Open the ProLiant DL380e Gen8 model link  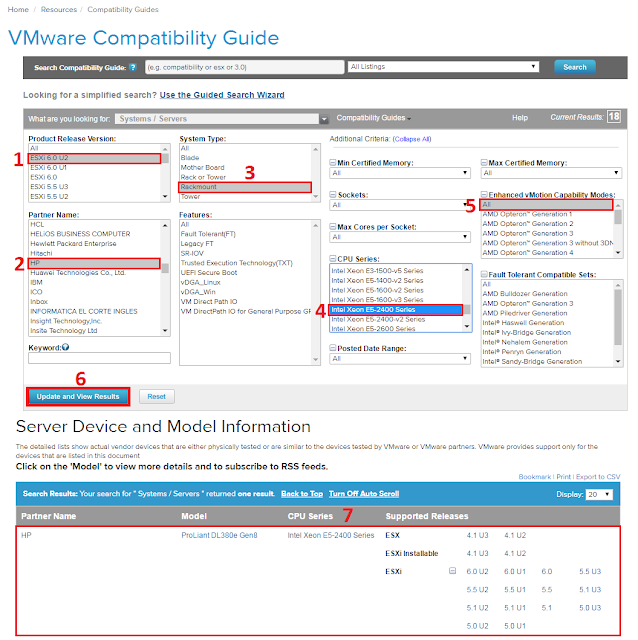pos(219,535)
